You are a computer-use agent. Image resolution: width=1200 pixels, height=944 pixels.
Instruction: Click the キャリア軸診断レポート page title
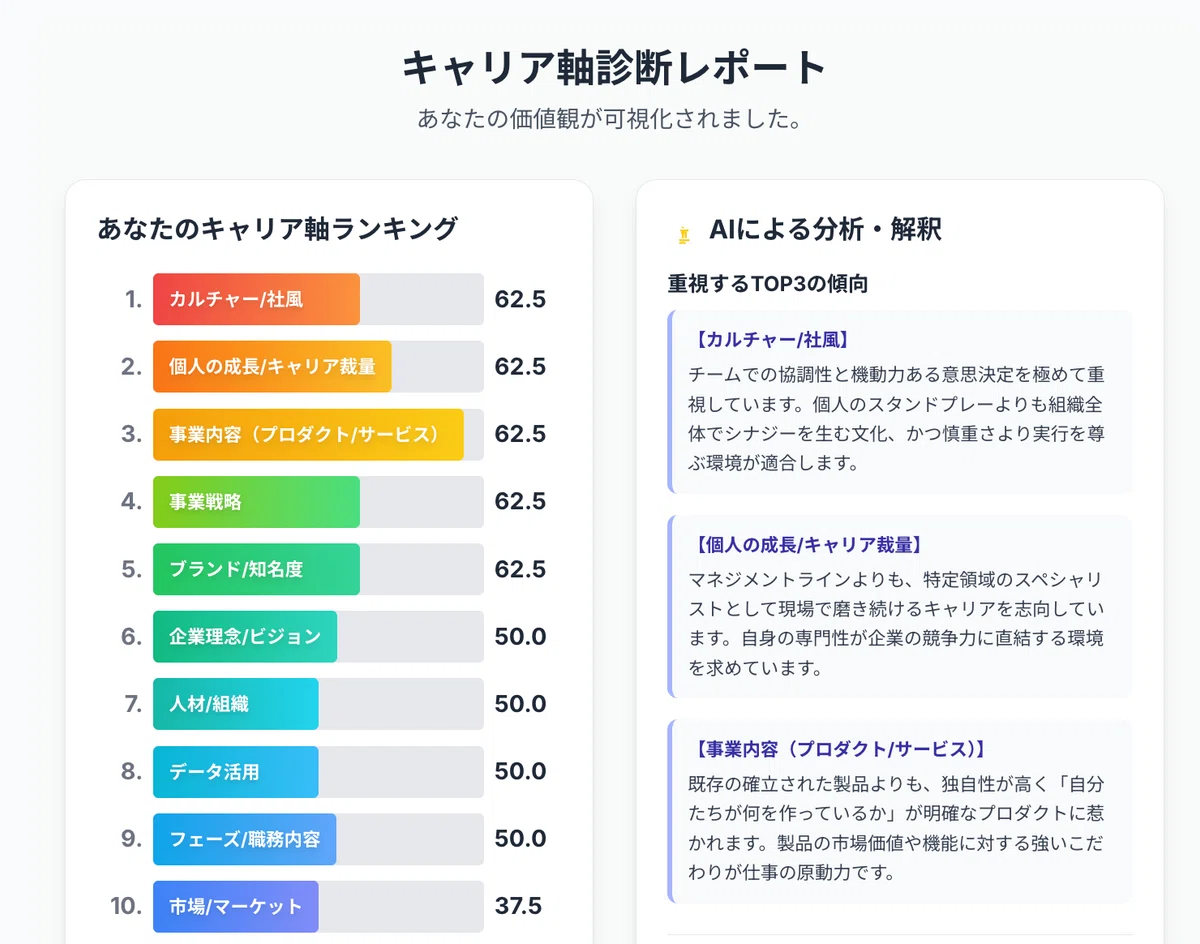click(615, 68)
